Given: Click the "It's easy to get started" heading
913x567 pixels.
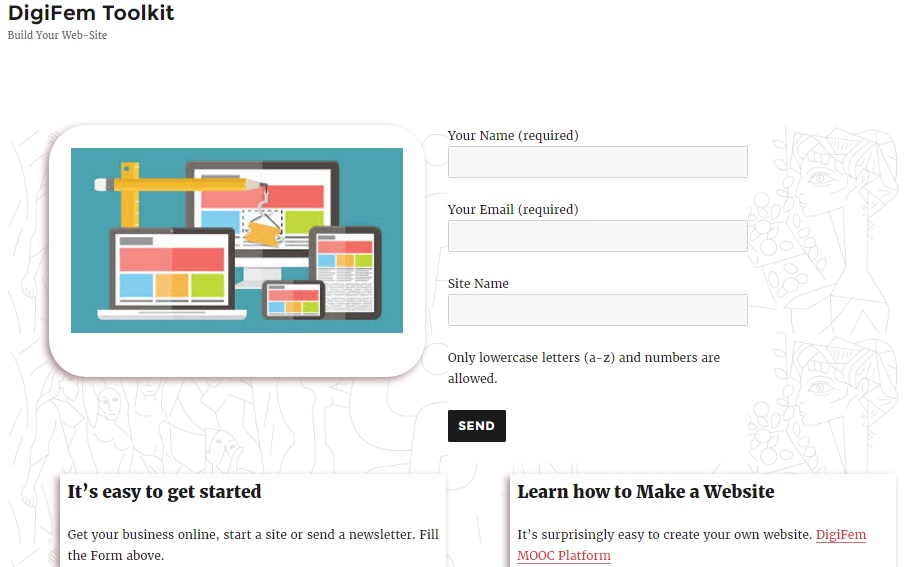Looking at the screenshot, I should click(x=164, y=492).
